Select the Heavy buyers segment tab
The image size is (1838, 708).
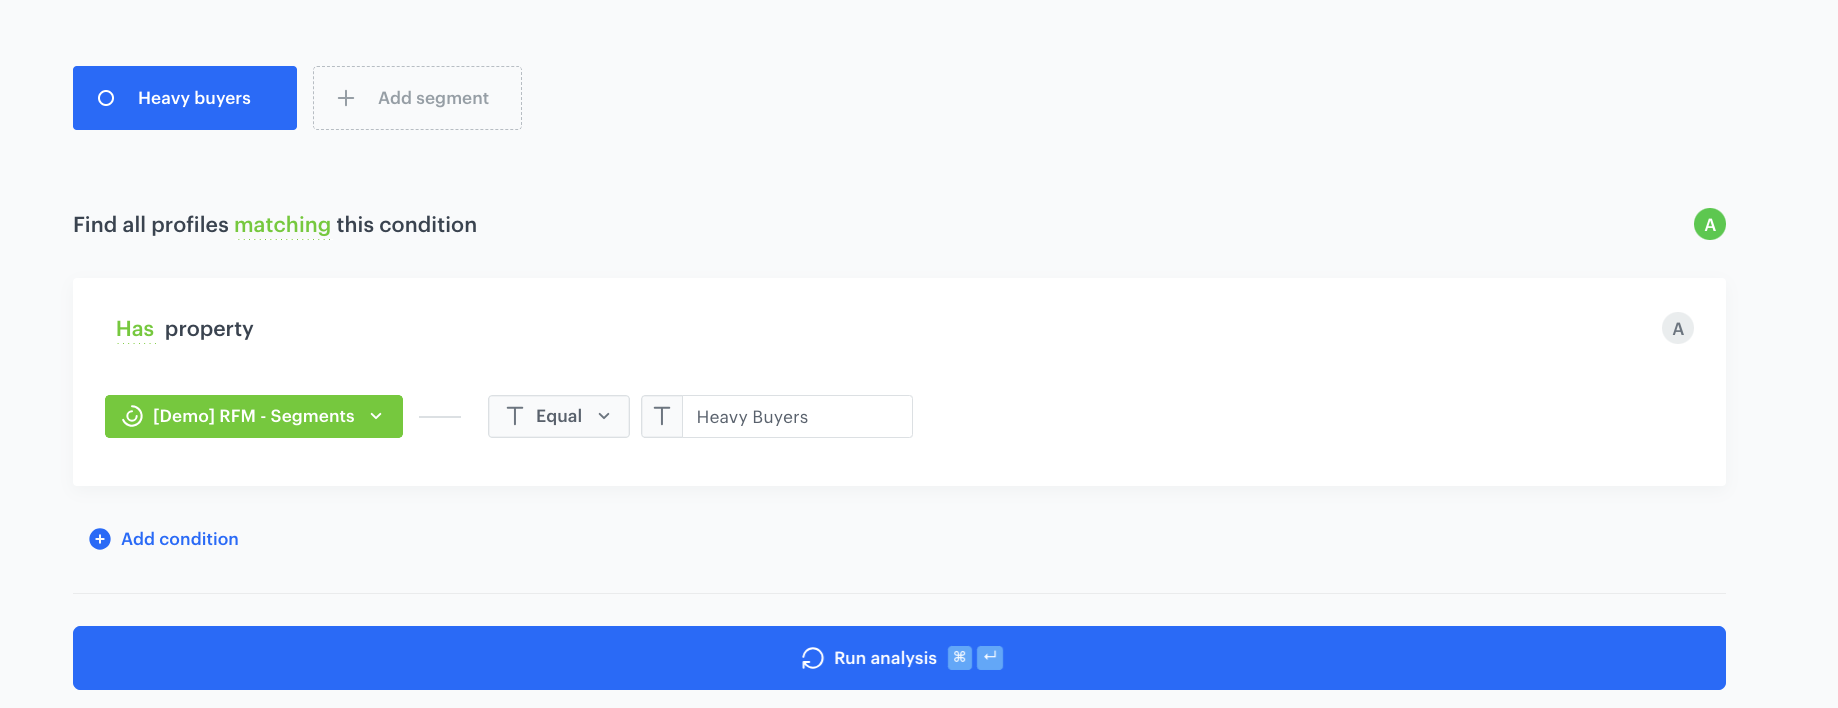tap(185, 98)
